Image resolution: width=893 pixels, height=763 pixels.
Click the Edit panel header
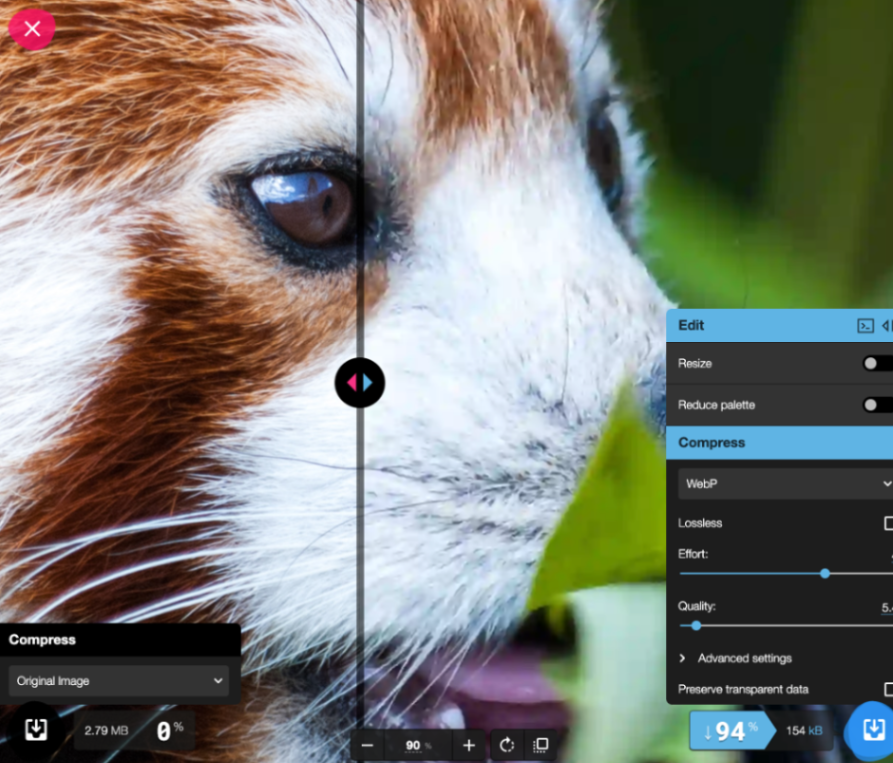(x=780, y=326)
